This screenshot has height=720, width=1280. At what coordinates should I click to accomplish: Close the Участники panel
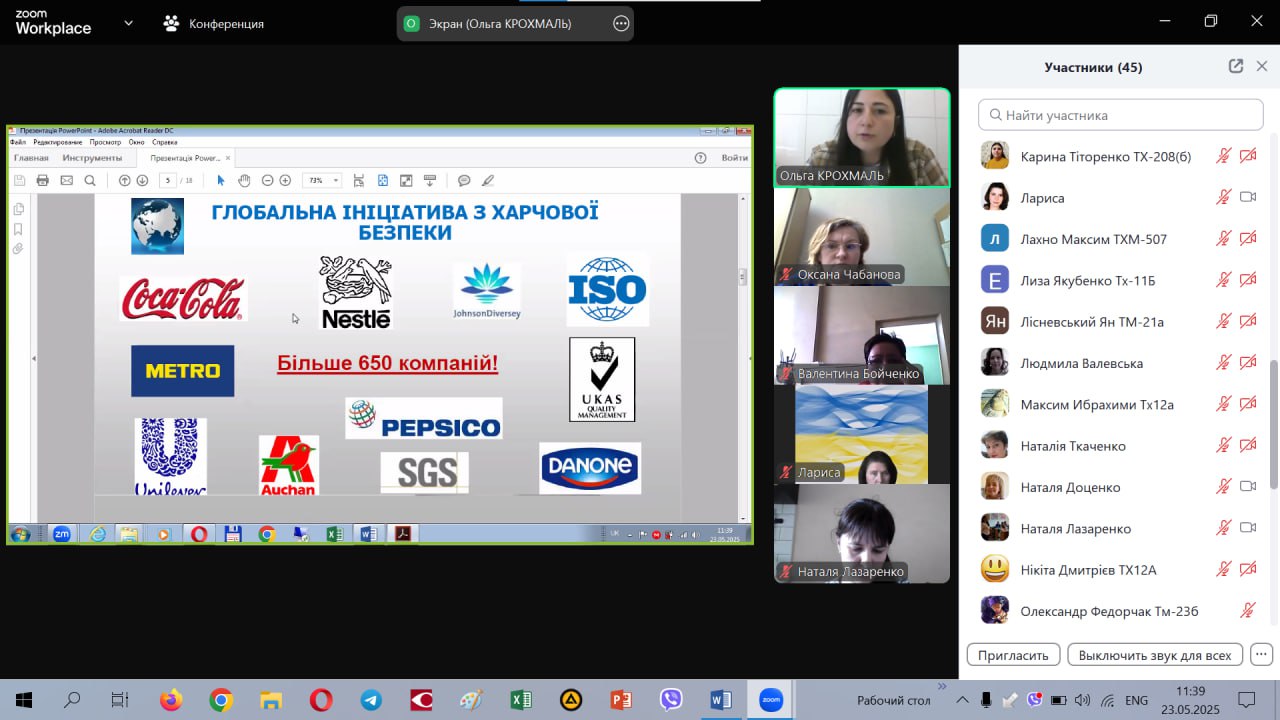coord(1262,66)
